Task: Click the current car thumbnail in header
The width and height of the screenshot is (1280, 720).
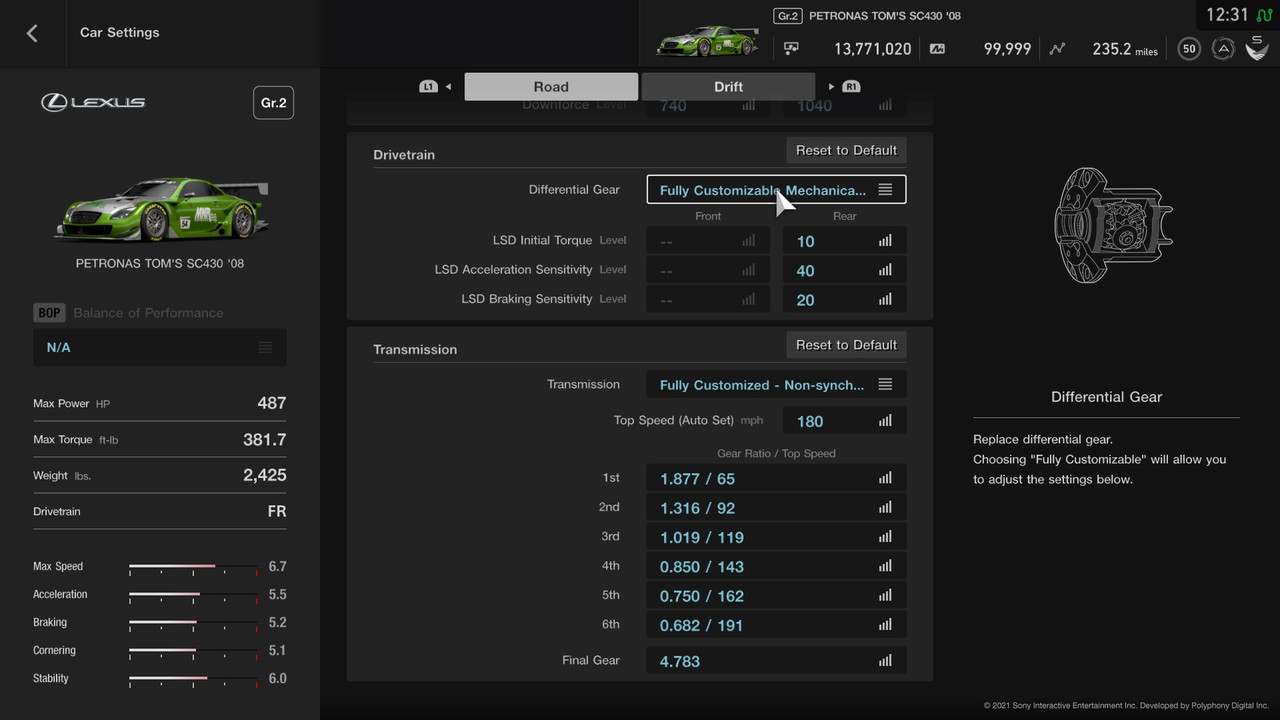Action: click(708, 41)
